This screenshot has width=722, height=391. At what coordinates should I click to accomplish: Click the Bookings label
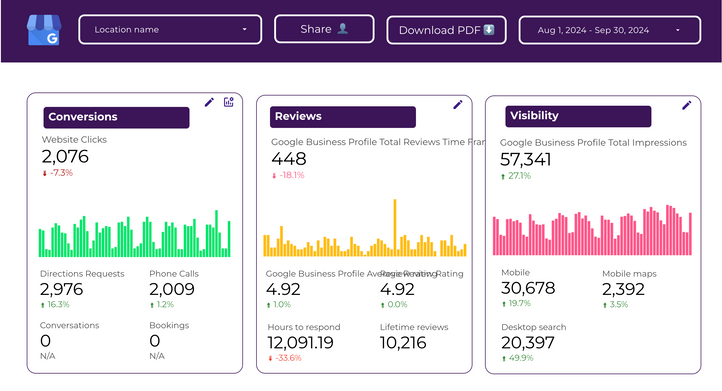click(169, 325)
